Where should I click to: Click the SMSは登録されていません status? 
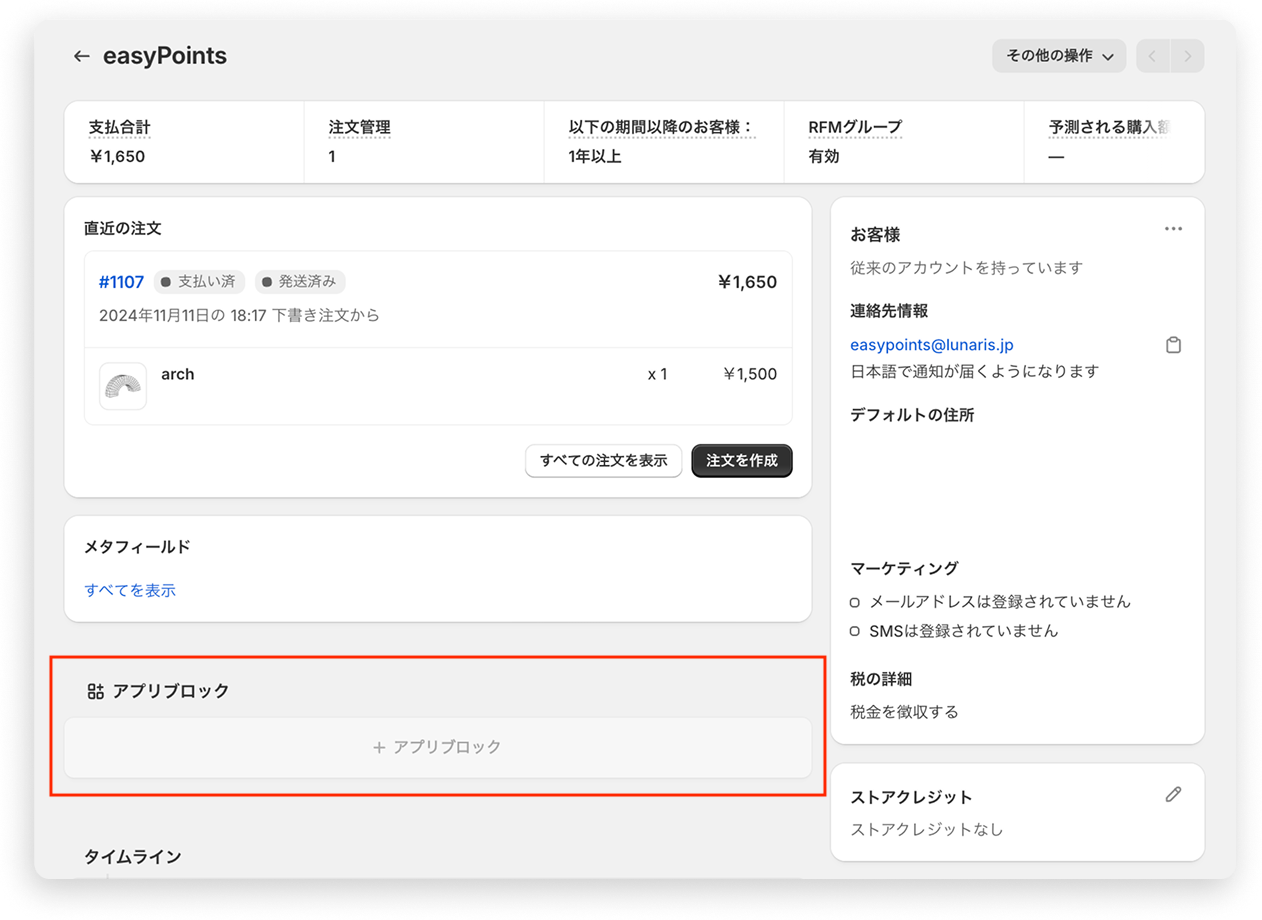964,631
